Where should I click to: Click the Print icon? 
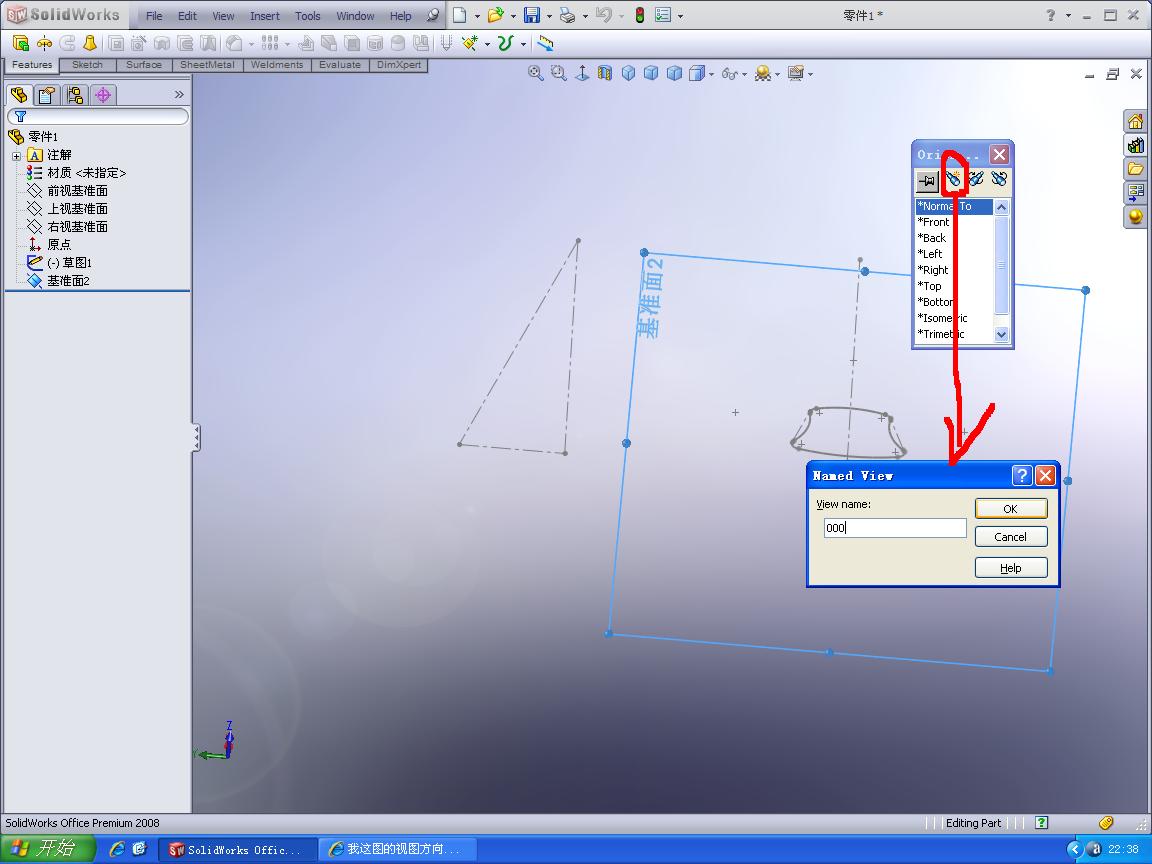coord(567,15)
